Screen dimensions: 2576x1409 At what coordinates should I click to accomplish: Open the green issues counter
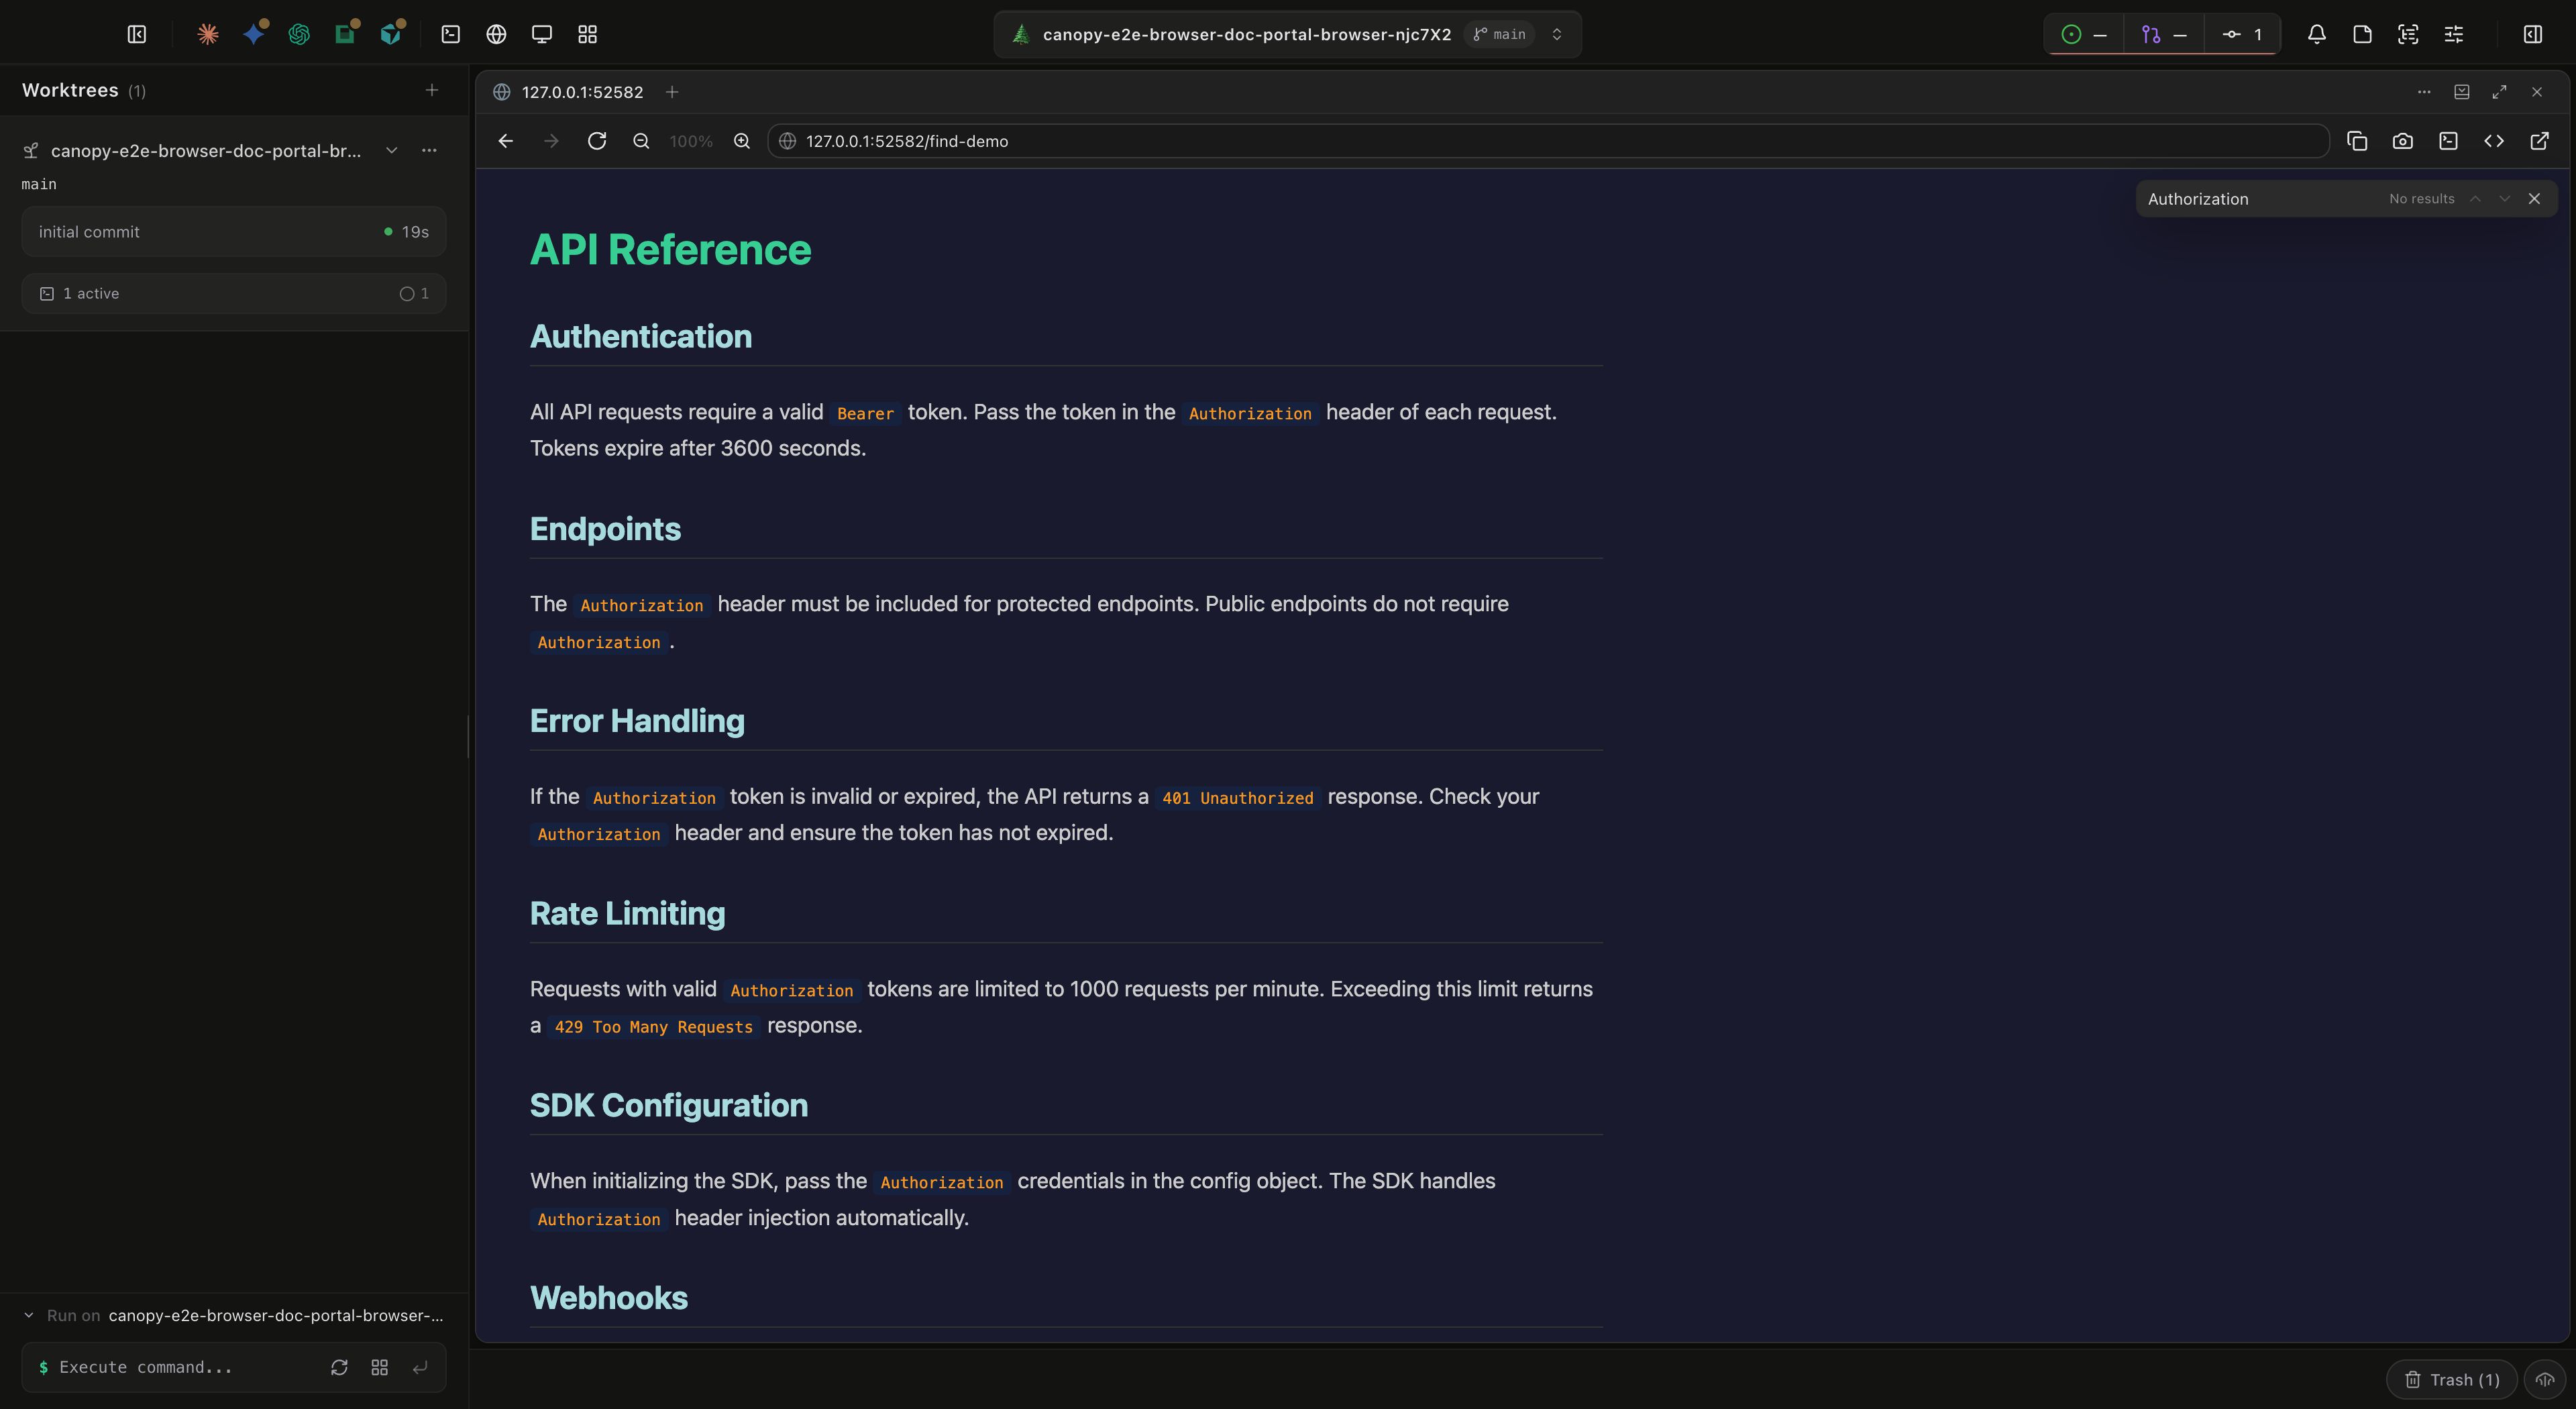pos(2085,34)
